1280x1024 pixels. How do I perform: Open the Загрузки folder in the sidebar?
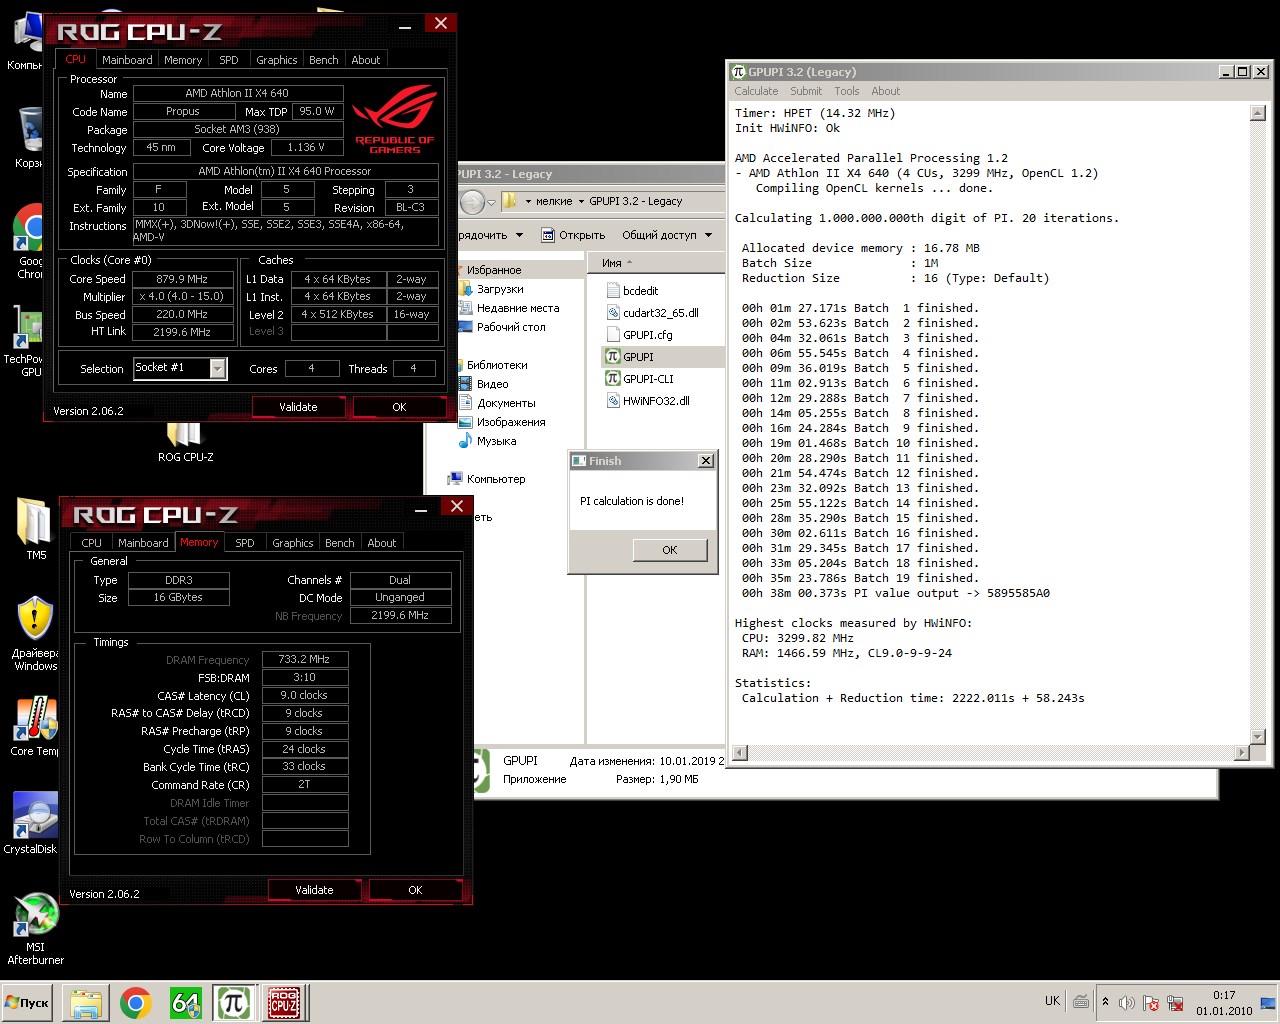coord(492,289)
